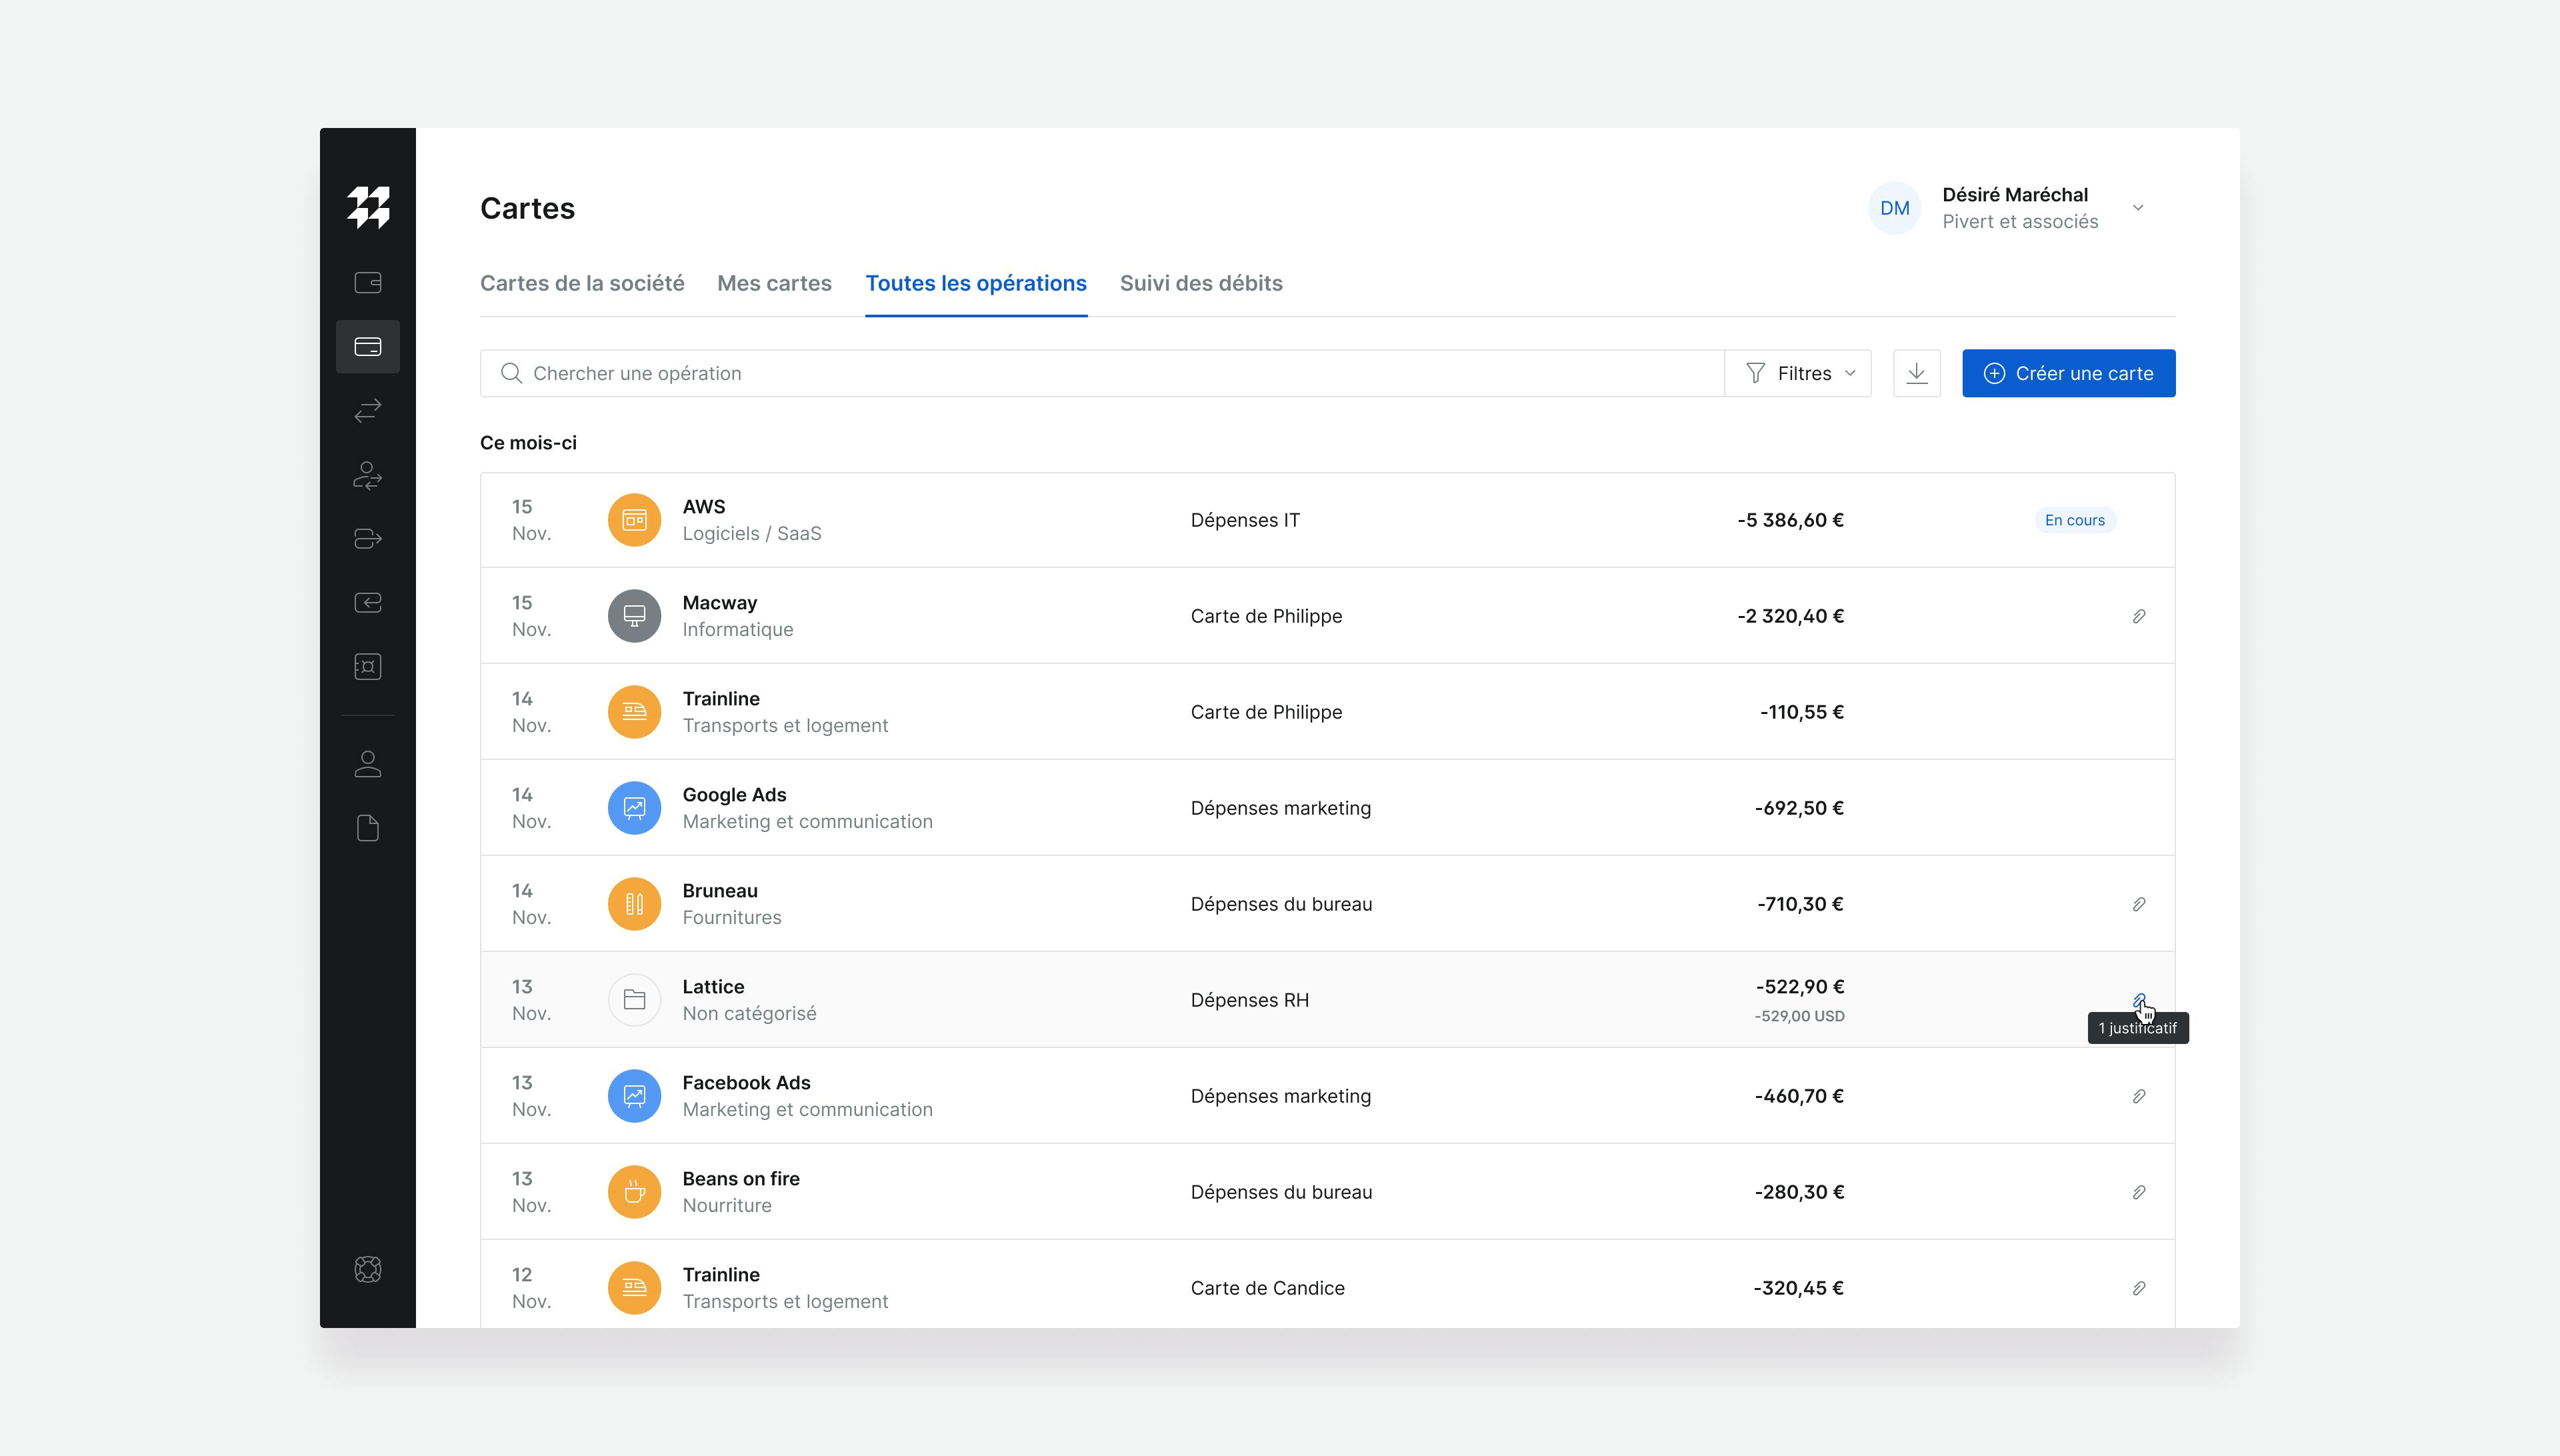Select the Cards sidebar icon
Viewport: 2560px width, 1456px height.
click(368, 347)
